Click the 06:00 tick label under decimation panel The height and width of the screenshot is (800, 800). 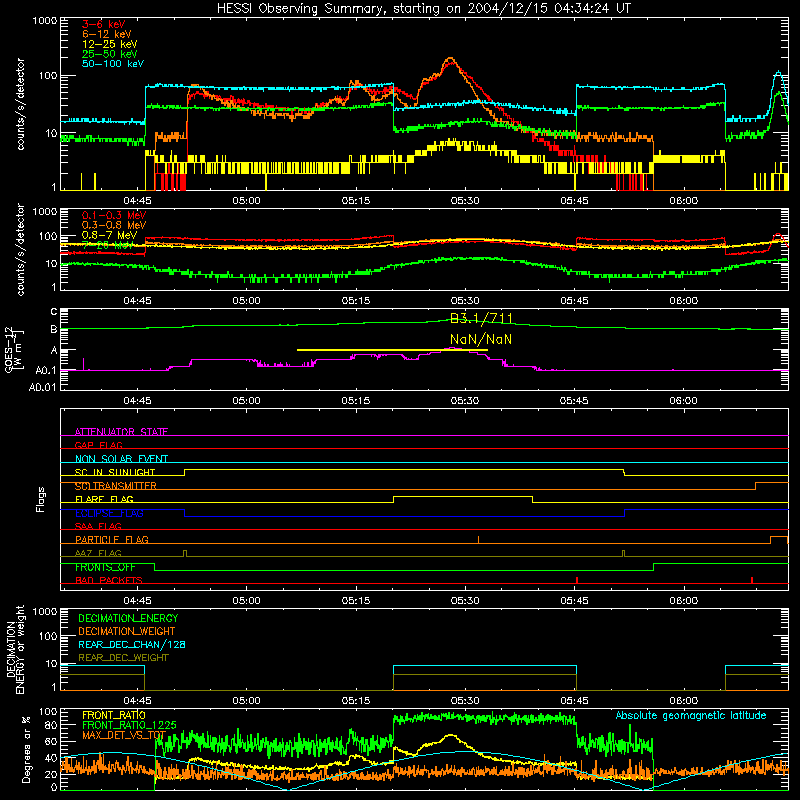coord(683,701)
